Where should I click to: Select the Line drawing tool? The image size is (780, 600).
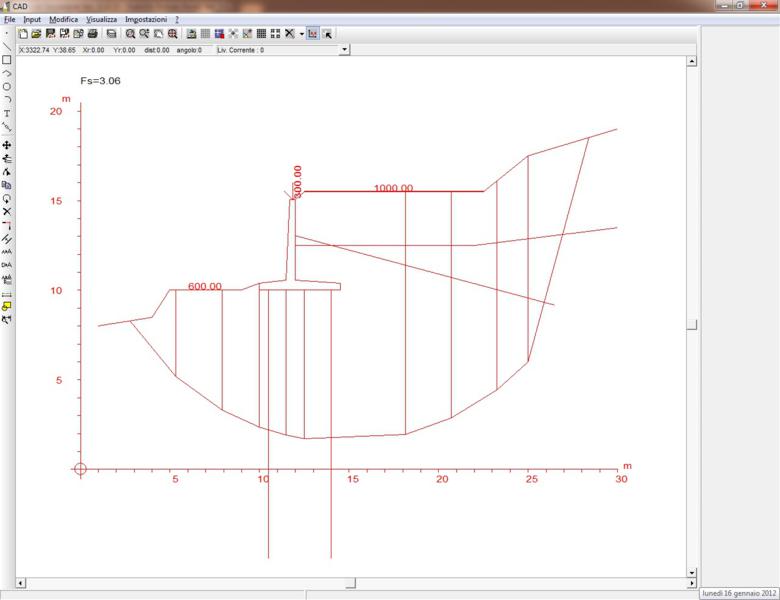coord(6,47)
